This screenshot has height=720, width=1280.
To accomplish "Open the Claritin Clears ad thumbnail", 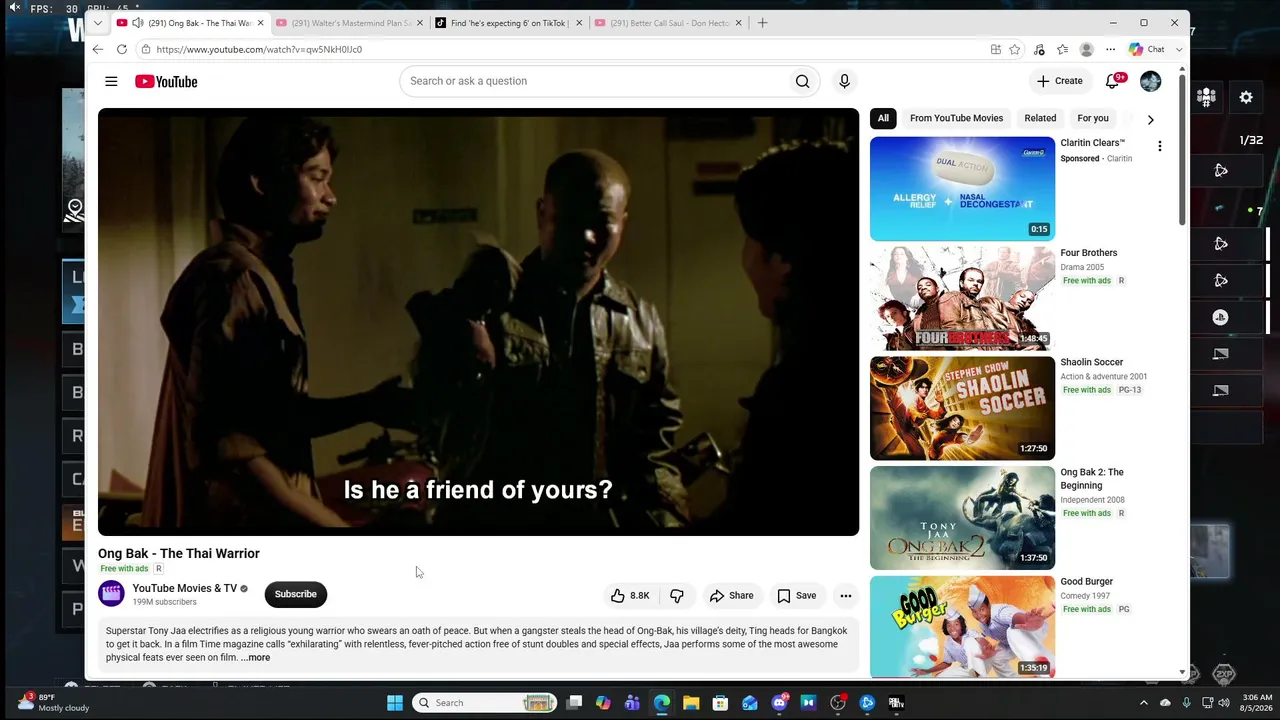I will click(x=962, y=189).
